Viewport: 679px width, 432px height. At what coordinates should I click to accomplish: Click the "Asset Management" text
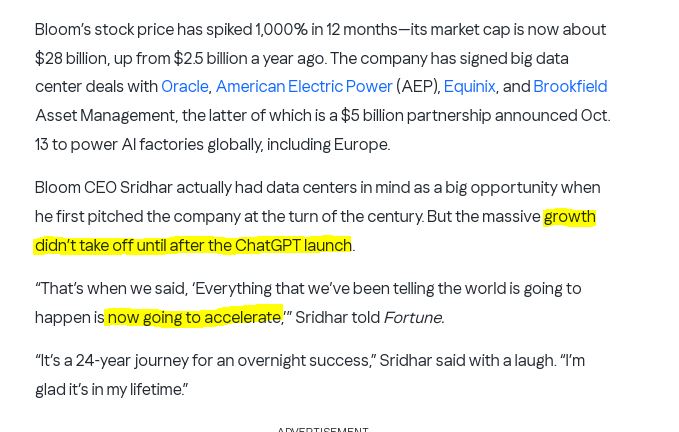(104, 116)
